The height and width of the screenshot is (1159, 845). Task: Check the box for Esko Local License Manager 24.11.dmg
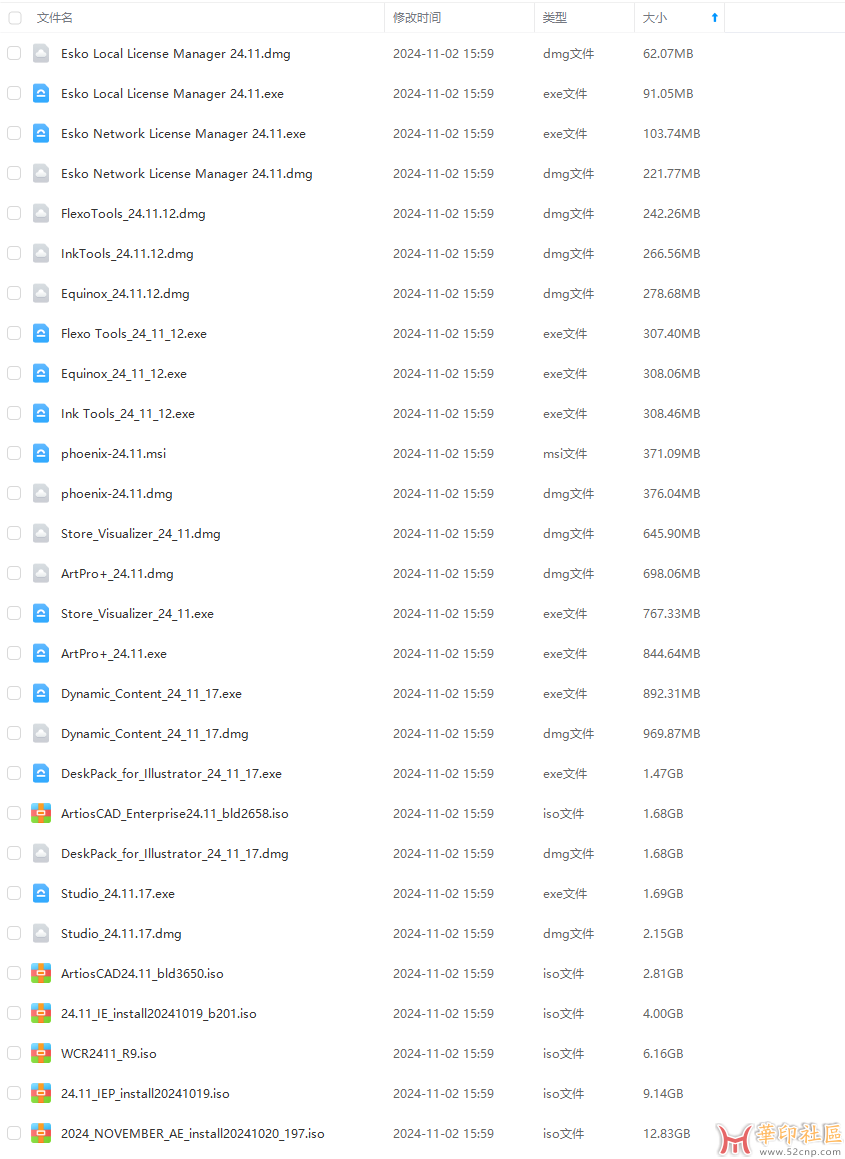tap(14, 53)
